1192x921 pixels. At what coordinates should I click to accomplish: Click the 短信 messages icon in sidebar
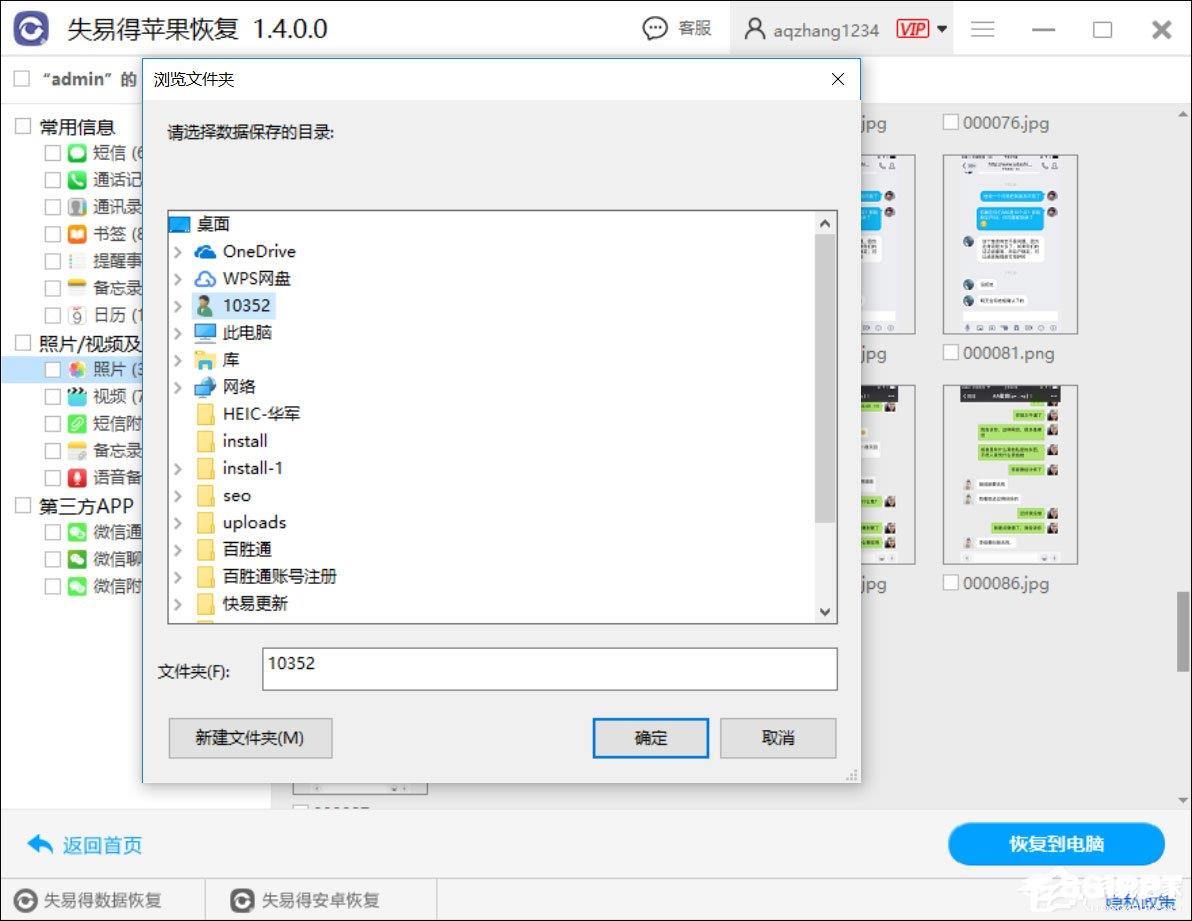pos(77,153)
